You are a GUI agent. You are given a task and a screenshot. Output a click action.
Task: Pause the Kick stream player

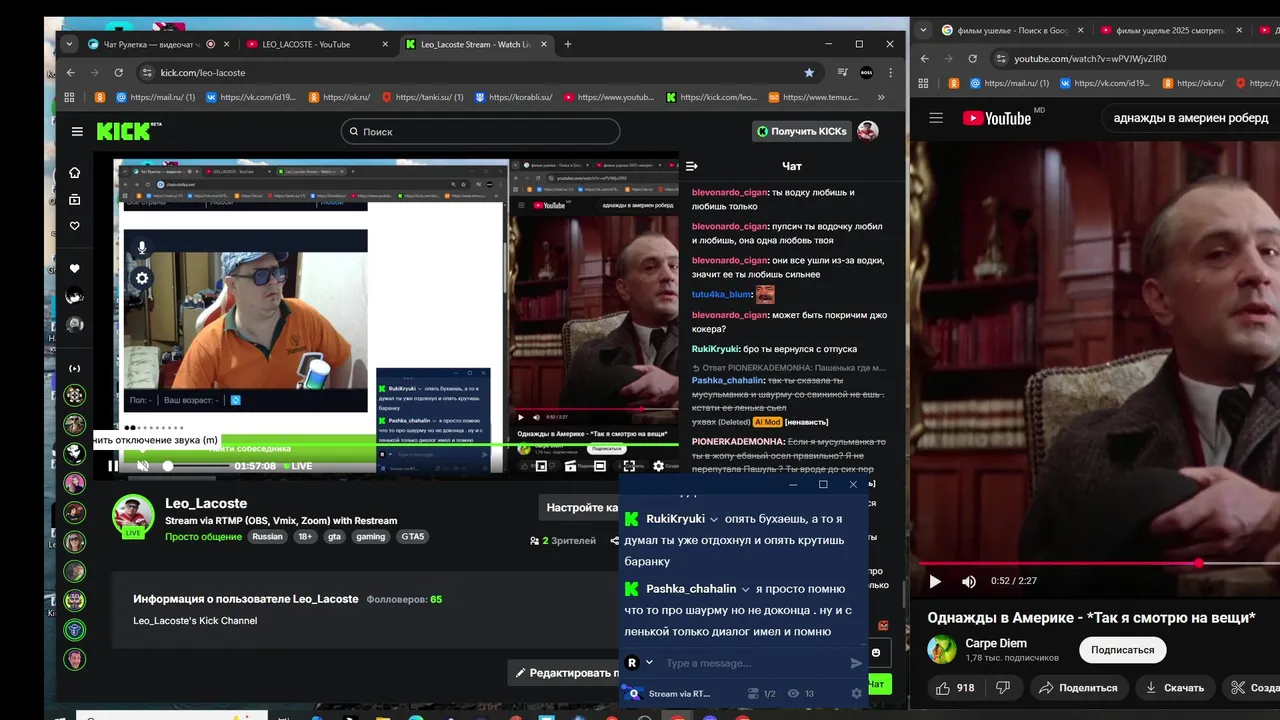pos(113,466)
